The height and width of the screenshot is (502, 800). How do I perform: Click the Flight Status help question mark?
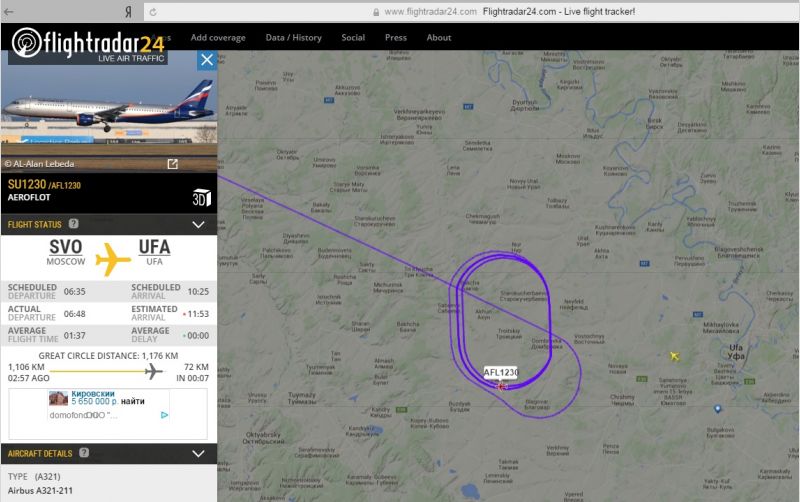pyautogui.click(x=73, y=223)
